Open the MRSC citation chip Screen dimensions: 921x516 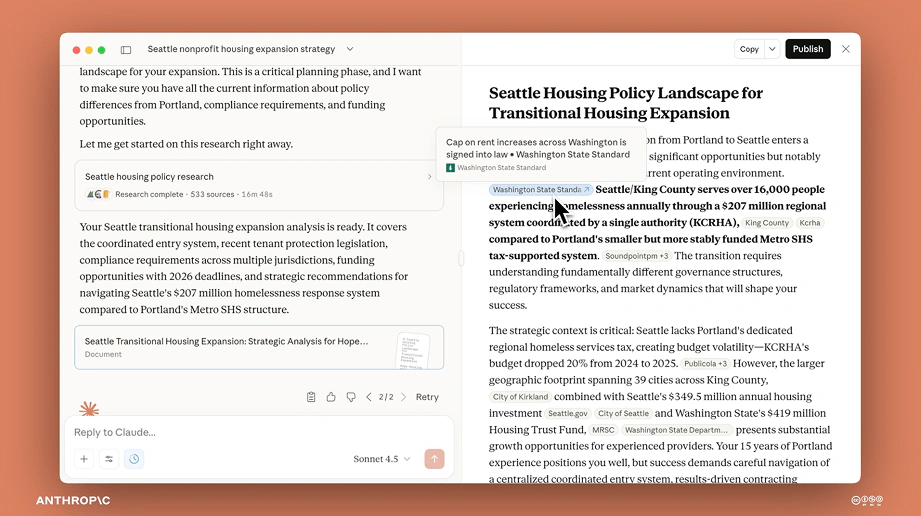(x=603, y=430)
